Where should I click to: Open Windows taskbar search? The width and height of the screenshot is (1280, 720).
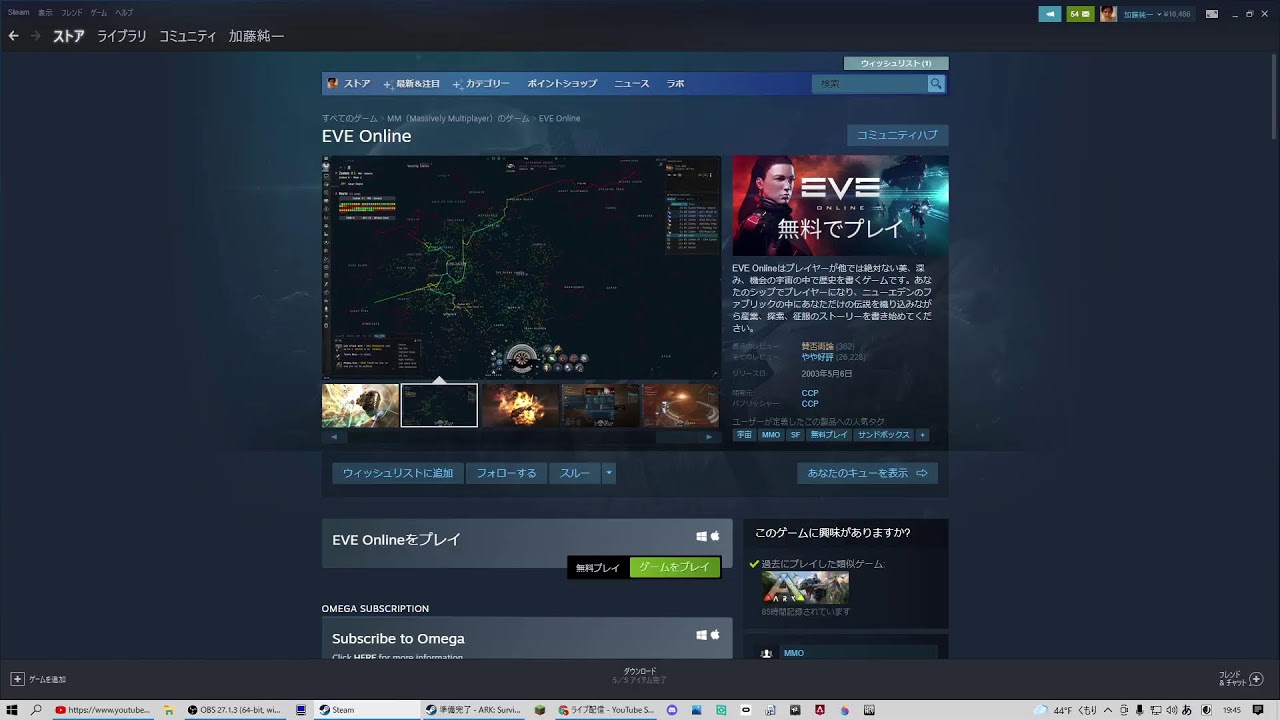click(x=37, y=710)
